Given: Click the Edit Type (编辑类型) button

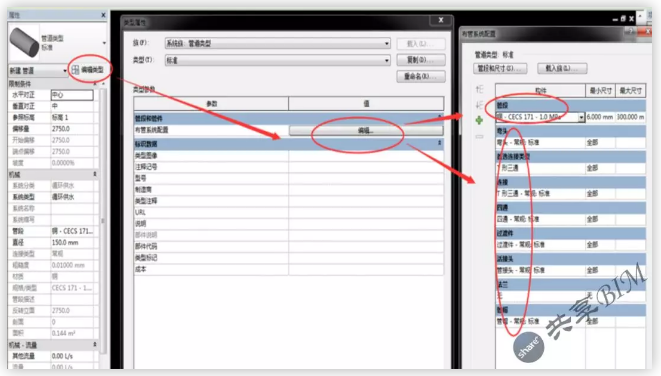Looking at the screenshot, I should point(88,70).
